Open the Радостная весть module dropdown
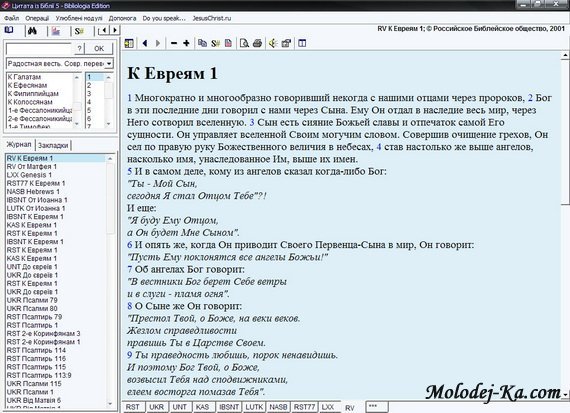The image size is (570, 413). 109,64
